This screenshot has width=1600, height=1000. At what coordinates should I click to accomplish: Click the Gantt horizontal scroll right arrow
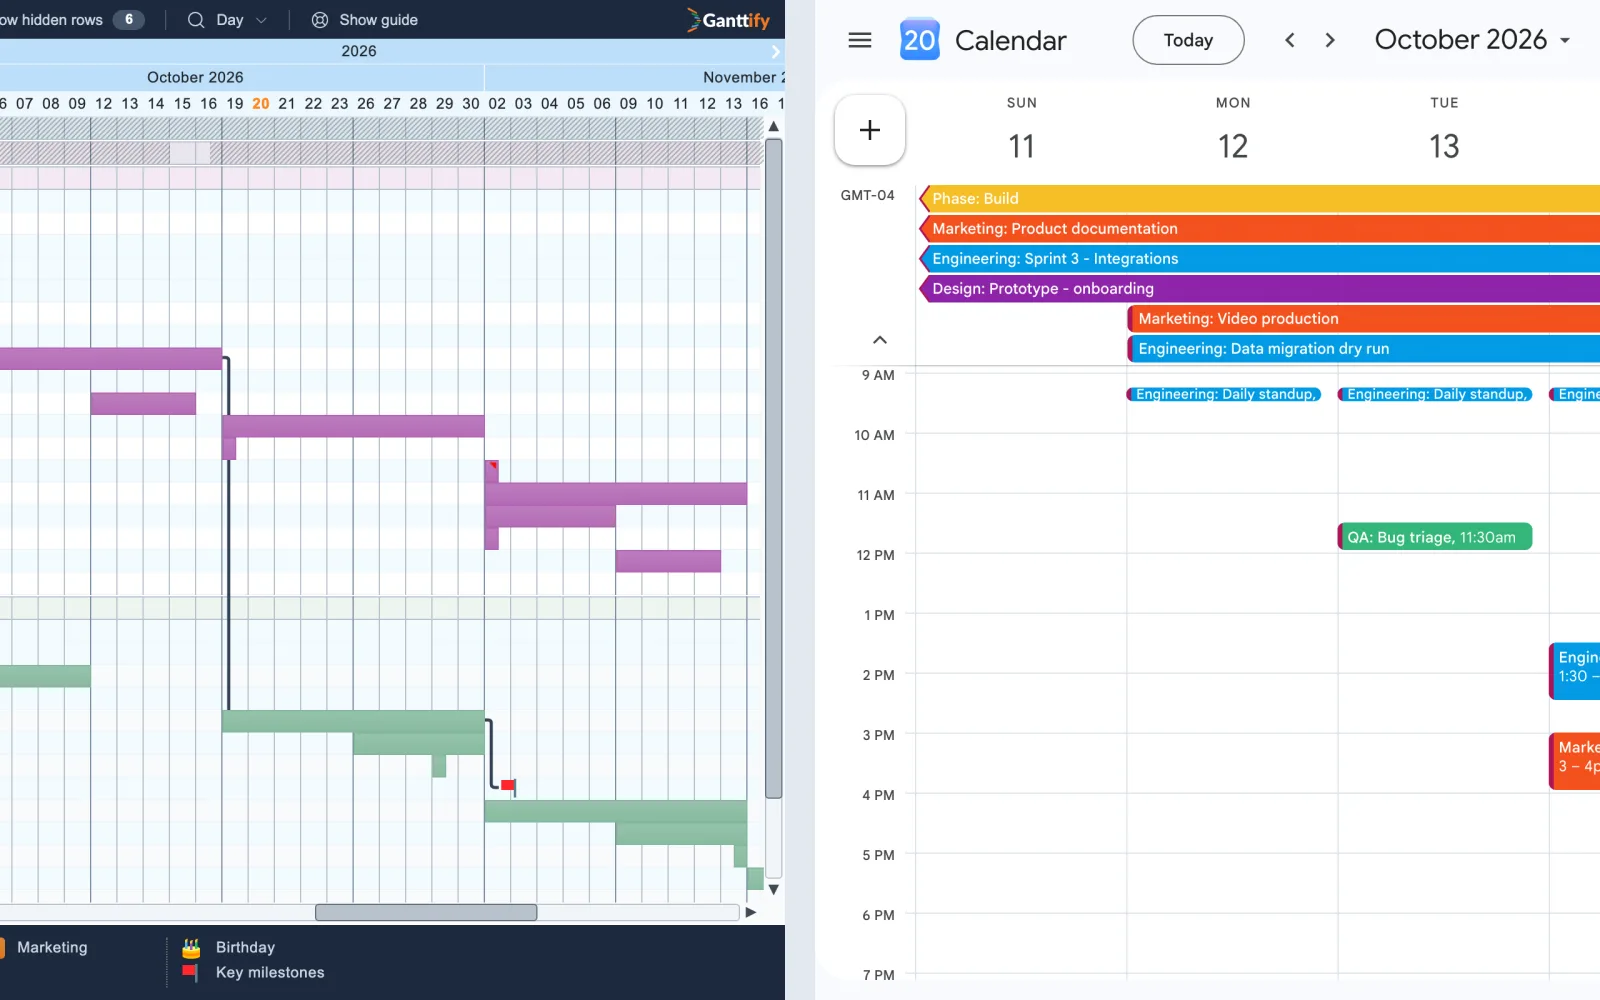pos(751,912)
